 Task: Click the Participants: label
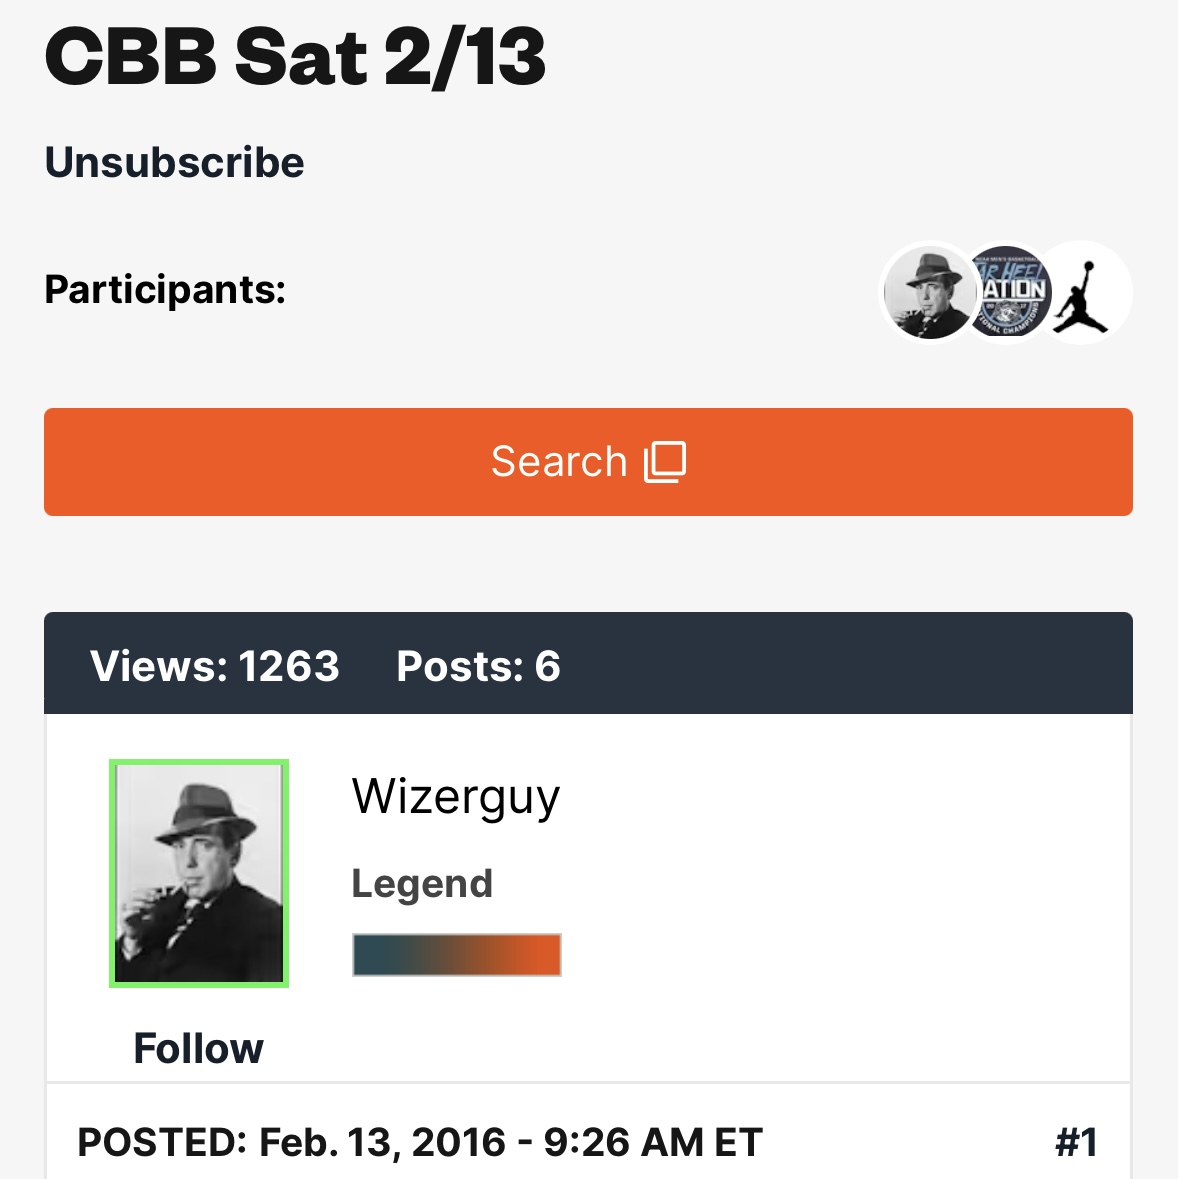[165, 290]
